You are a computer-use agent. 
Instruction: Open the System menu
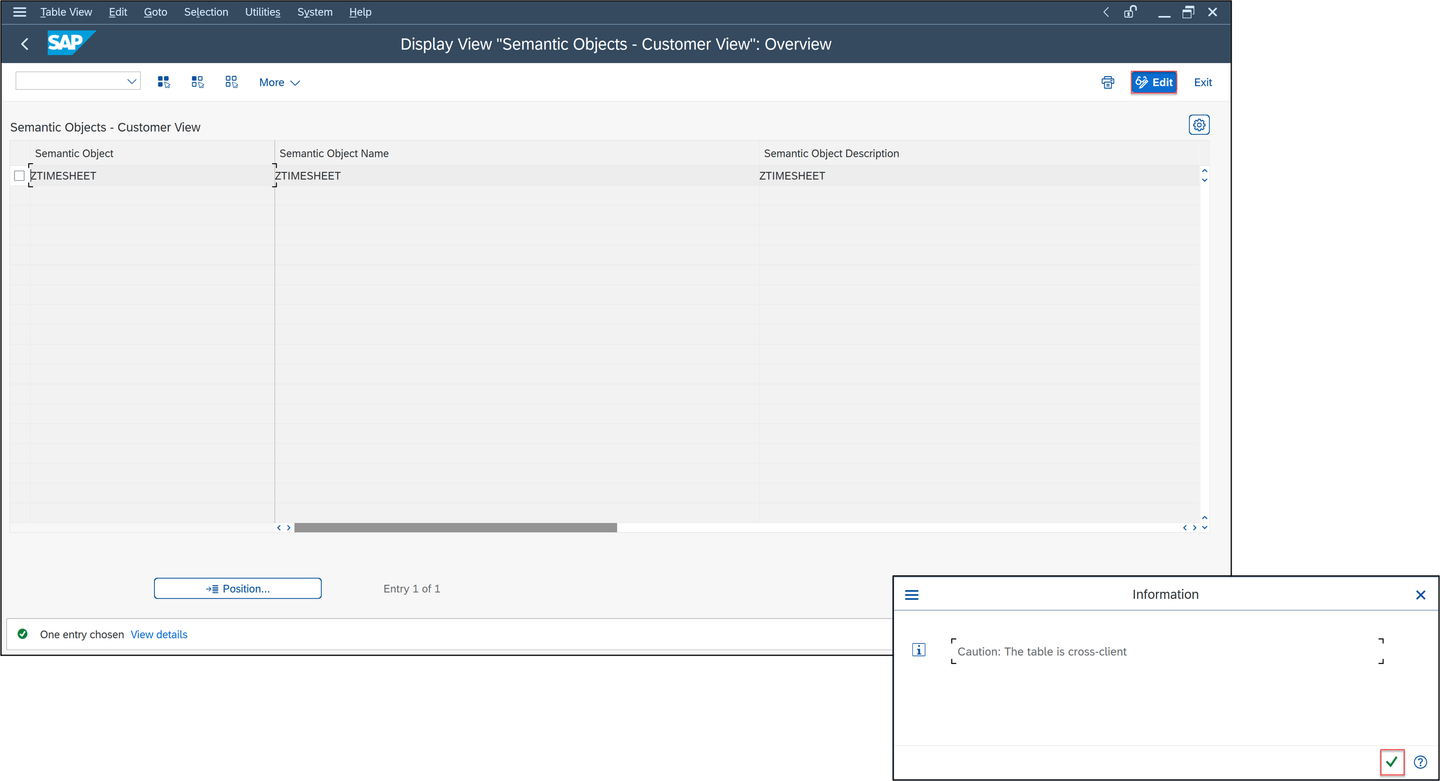tap(315, 12)
